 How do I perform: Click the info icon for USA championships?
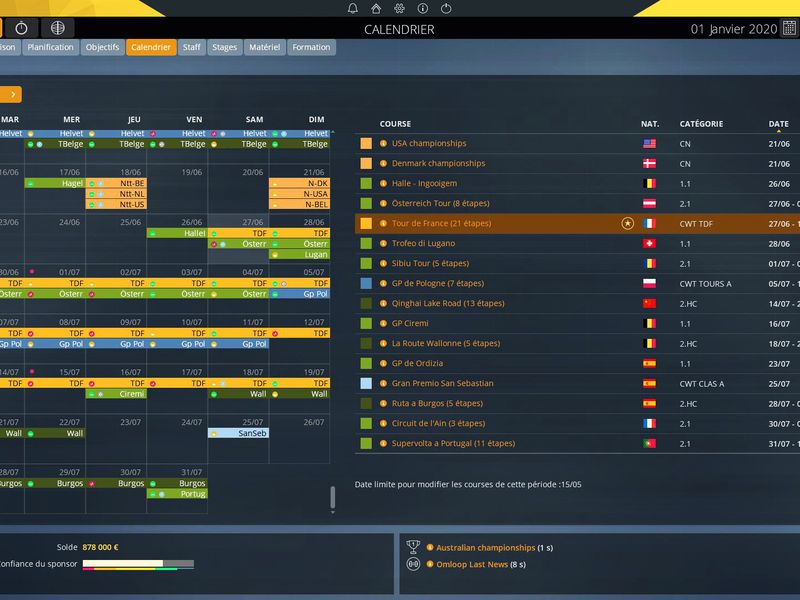pos(383,143)
